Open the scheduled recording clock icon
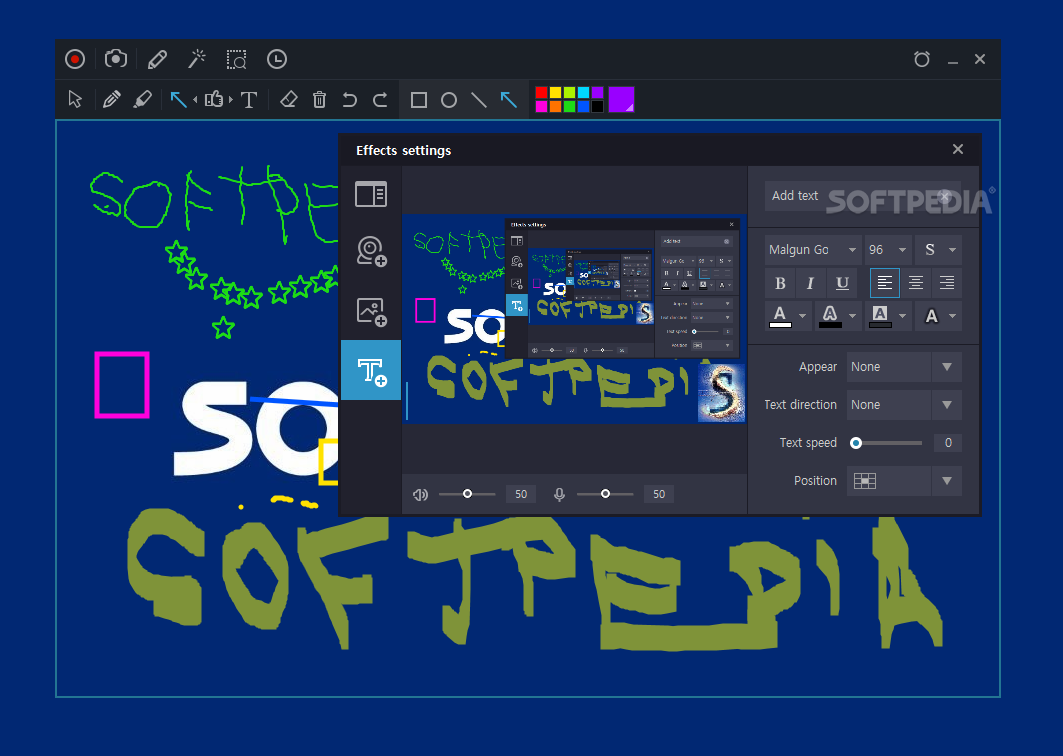 [277, 60]
